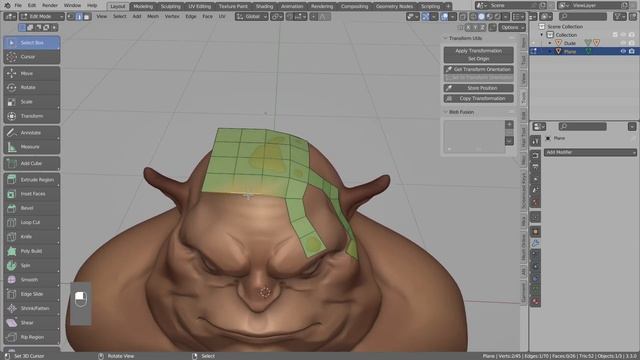The height and width of the screenshot is (360, 640).
Task: Open the File menu
Action: (x=18, y=6)
